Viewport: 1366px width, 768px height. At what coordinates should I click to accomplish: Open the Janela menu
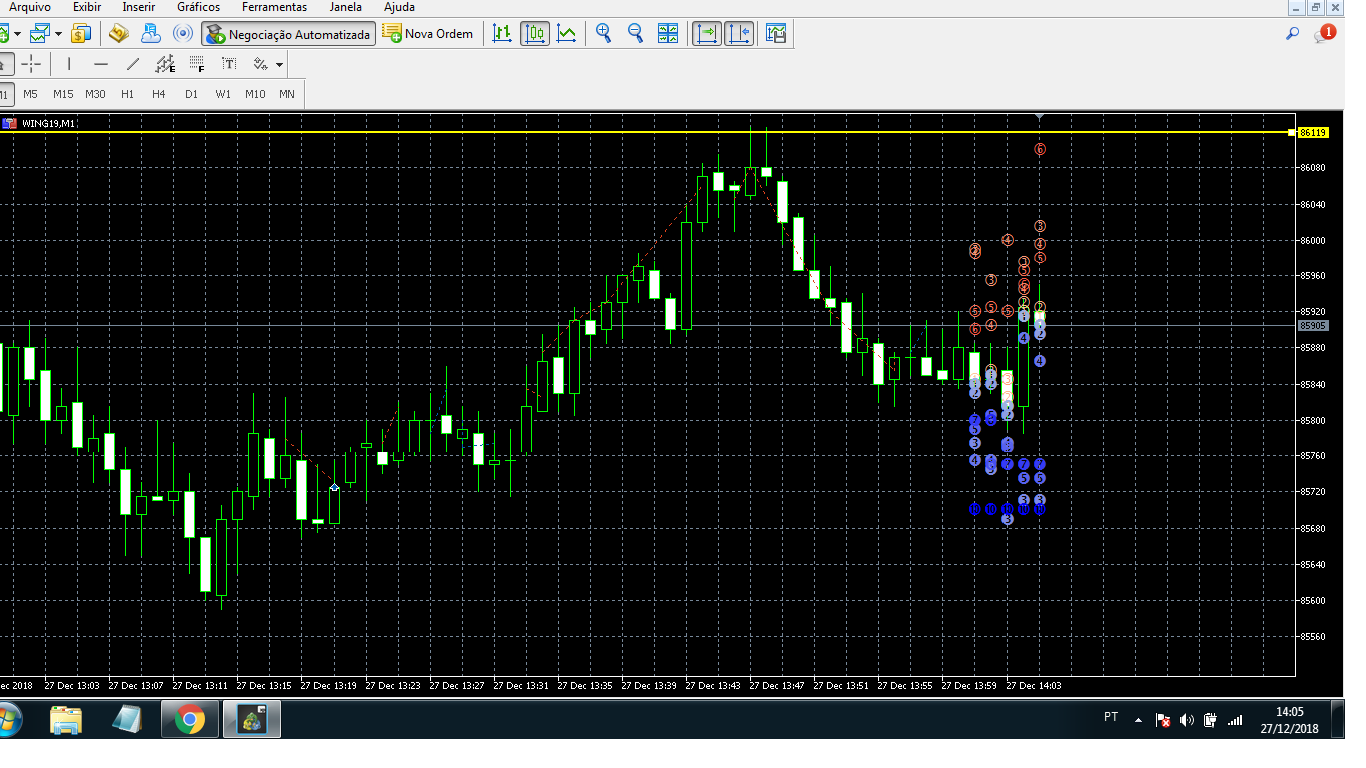click(x=346, y=7)
